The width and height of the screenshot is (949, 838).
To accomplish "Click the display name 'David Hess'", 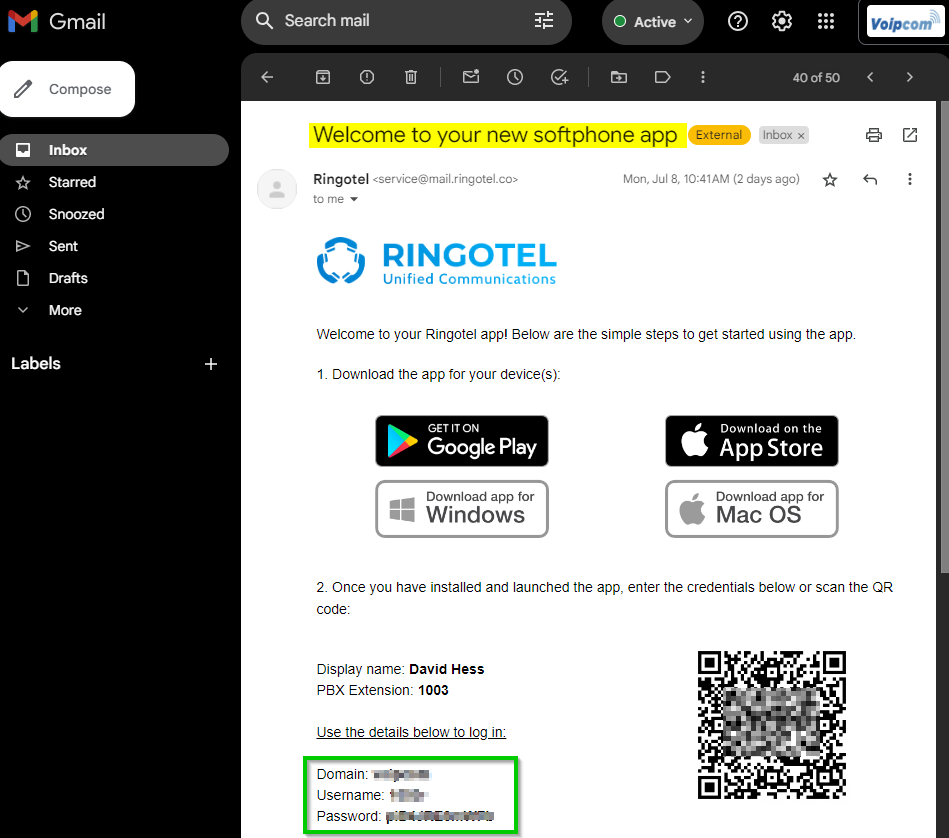I will pyautogui.click(x=447, y=669).
